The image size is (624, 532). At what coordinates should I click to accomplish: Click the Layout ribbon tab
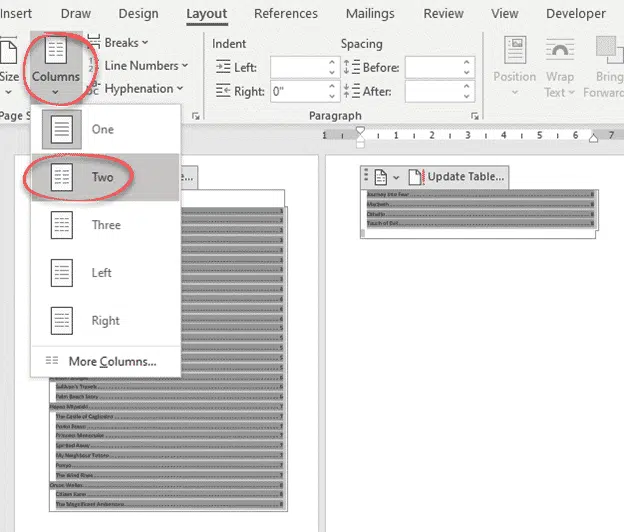[x=207, y=14]
